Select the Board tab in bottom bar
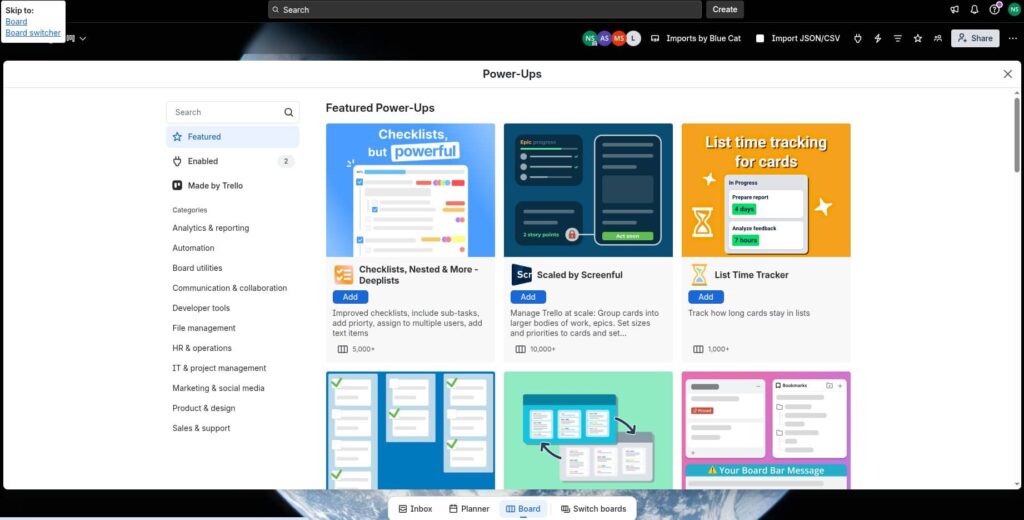Screen dimensions: 1024x520 (523, 509)
